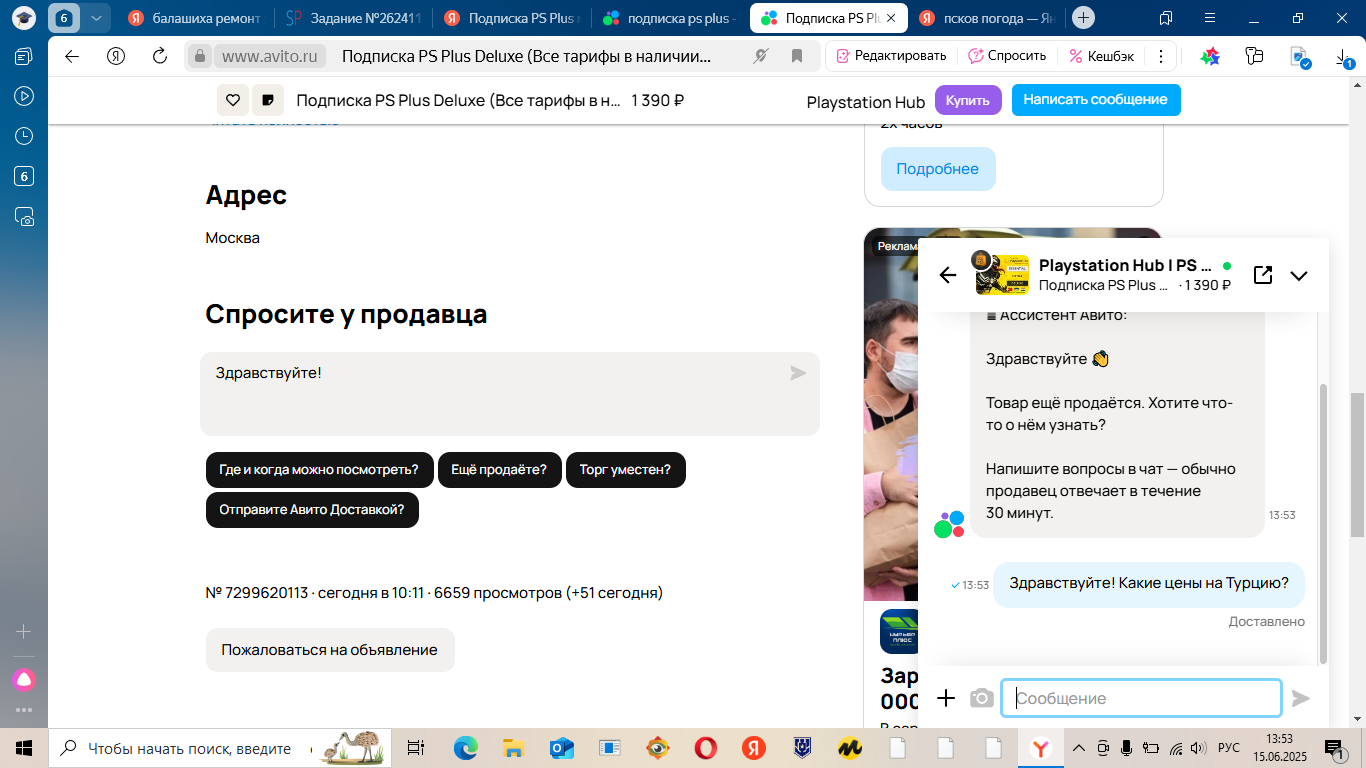Image resolution: width=1366 pixels, height=768 pixels.
Task: Select the 'Ещё продаёте?' quick question
Action: pyautogui.click(x=499, y=470)
